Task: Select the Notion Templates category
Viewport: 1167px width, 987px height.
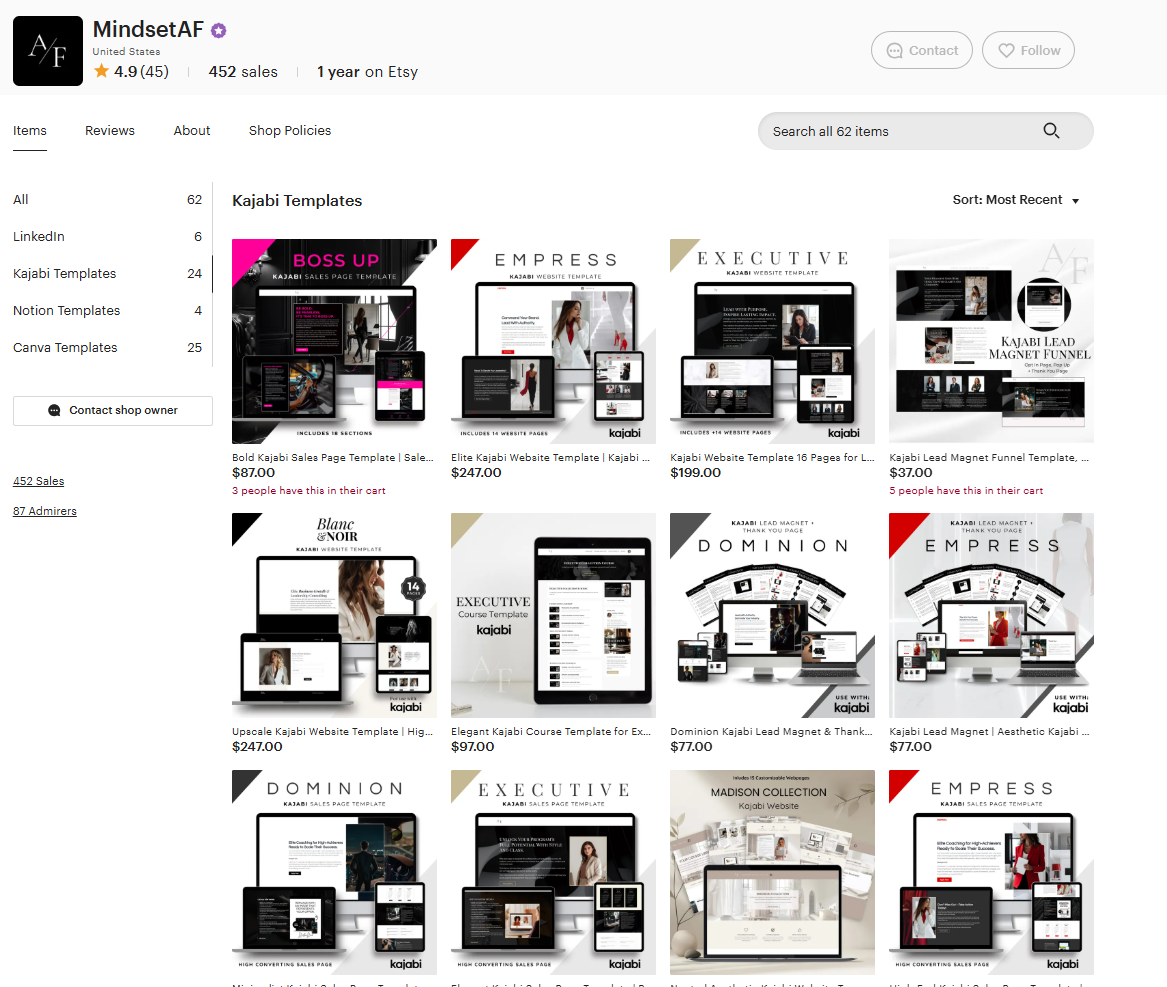Action: point(107,310)
